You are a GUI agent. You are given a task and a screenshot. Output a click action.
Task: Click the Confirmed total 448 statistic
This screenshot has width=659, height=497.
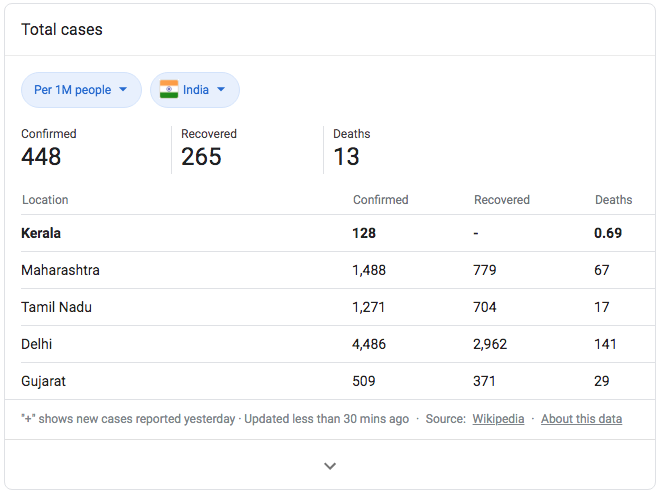[42, 157]
